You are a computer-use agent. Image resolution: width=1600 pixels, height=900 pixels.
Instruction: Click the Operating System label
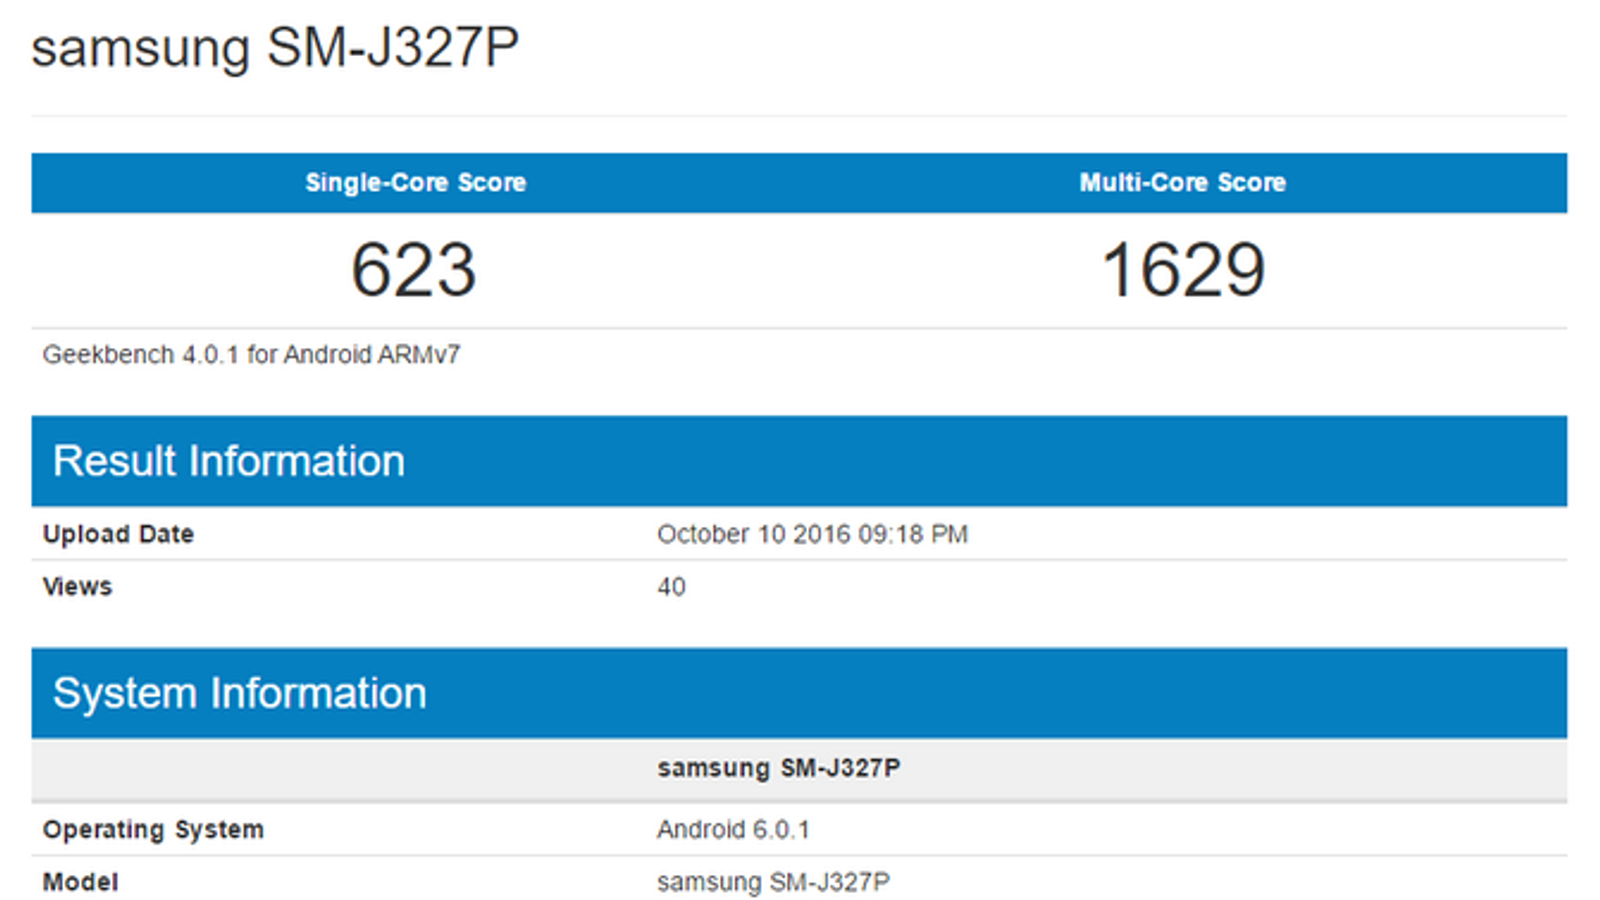pos(153,830)
